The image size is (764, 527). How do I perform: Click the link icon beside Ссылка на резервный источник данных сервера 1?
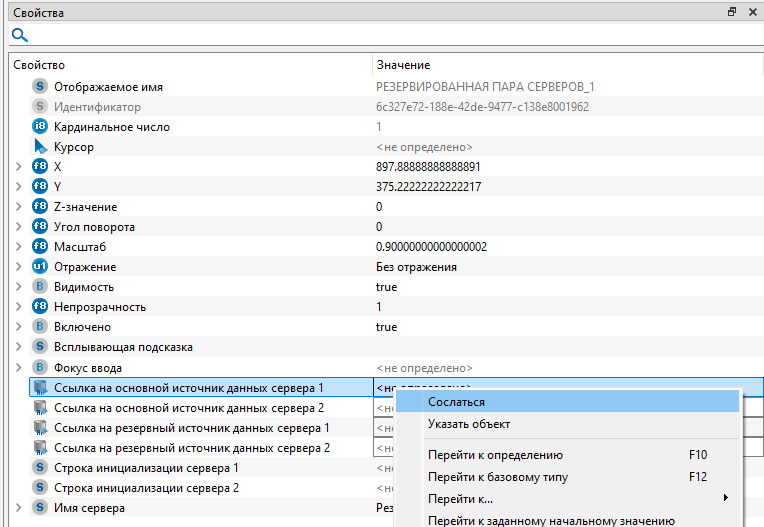[x=40, y=428]
